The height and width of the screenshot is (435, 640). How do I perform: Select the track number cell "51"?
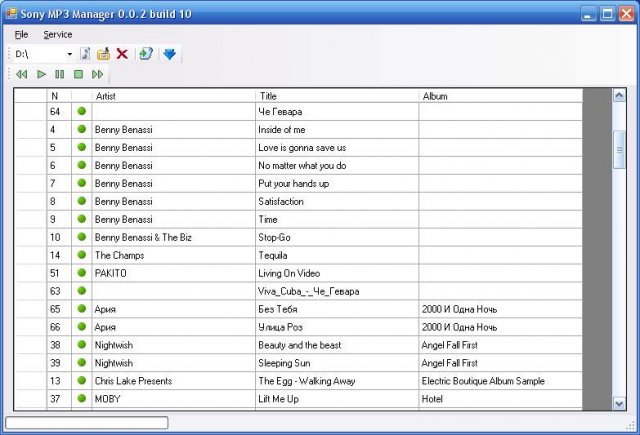59,273
